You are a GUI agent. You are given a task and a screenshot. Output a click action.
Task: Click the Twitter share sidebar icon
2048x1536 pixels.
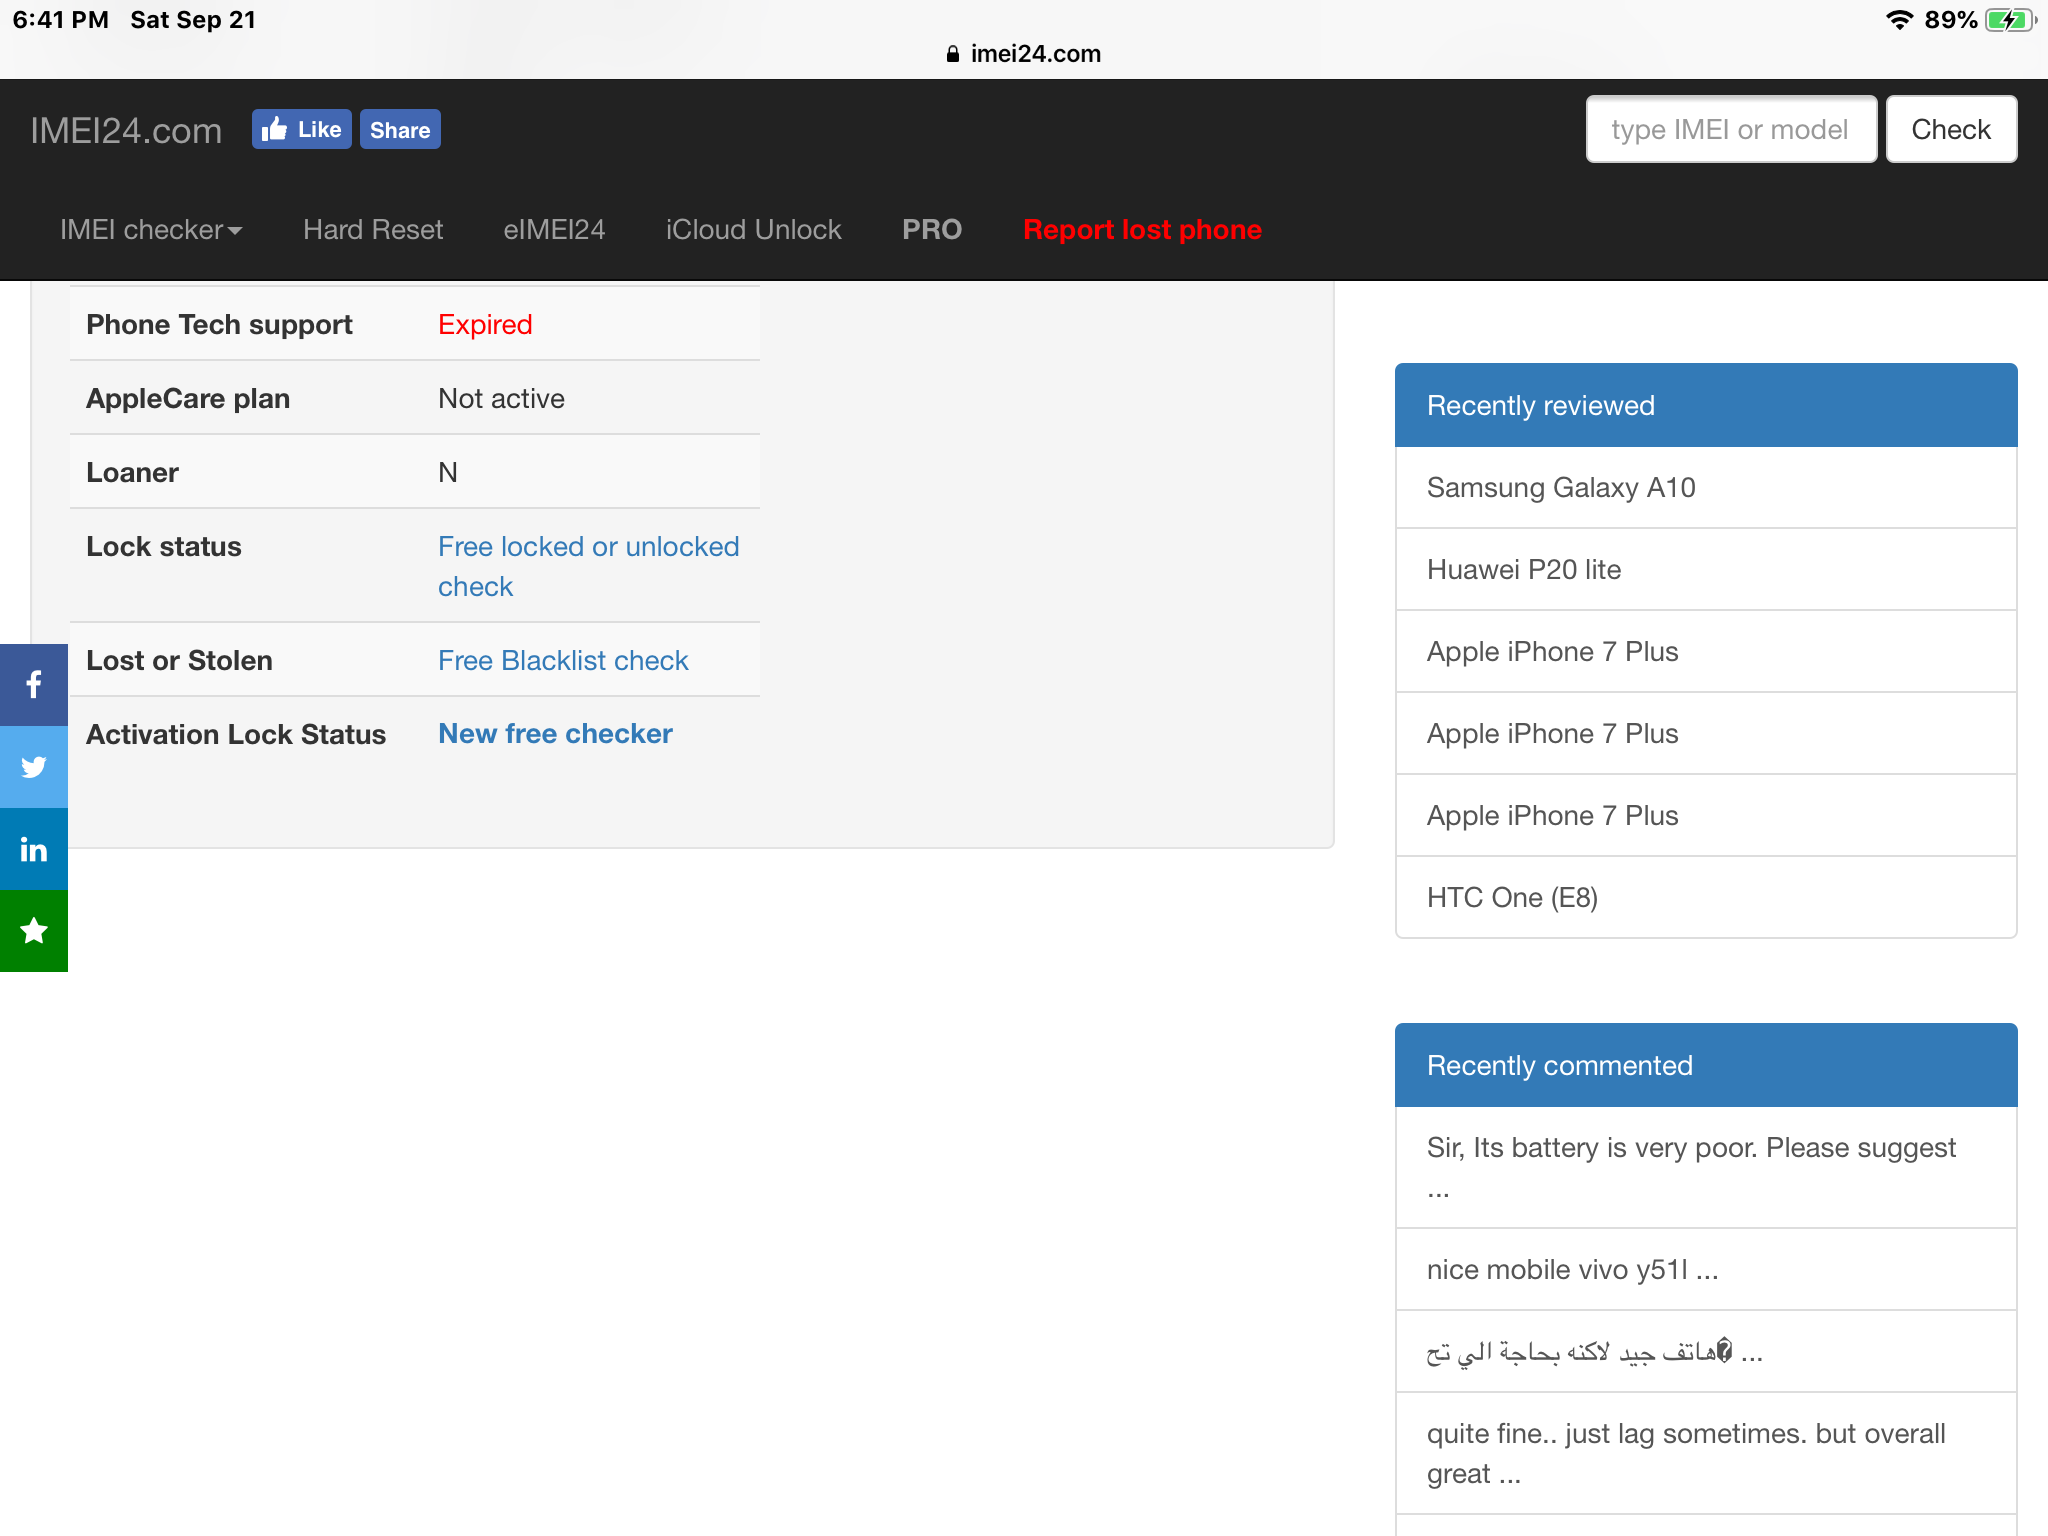(x=34, y=767)
